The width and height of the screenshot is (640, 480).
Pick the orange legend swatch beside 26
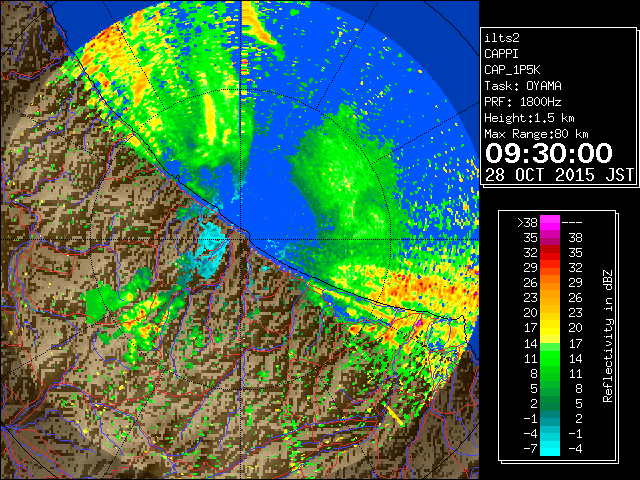click(x=550, y=283)
